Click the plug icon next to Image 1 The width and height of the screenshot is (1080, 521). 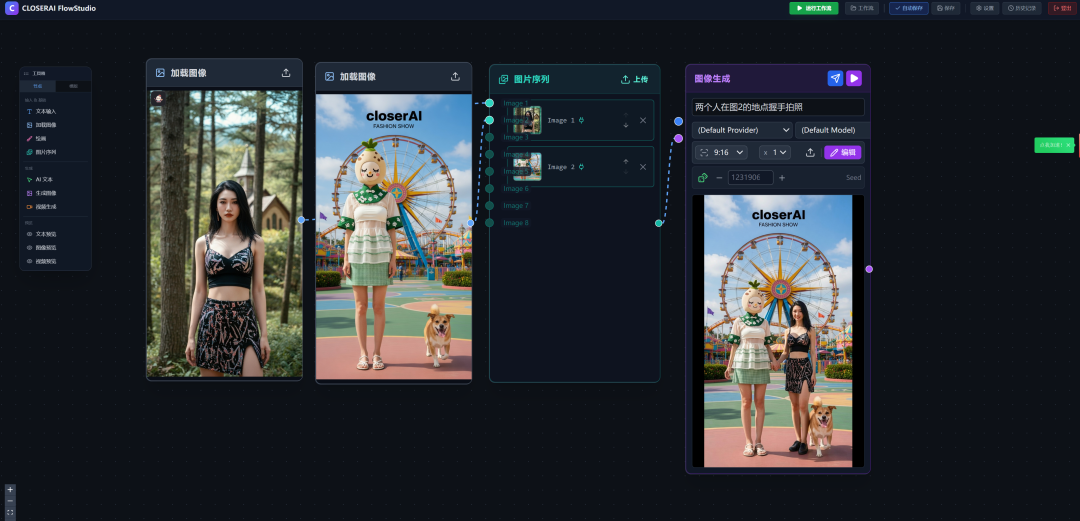coord(581,120)
